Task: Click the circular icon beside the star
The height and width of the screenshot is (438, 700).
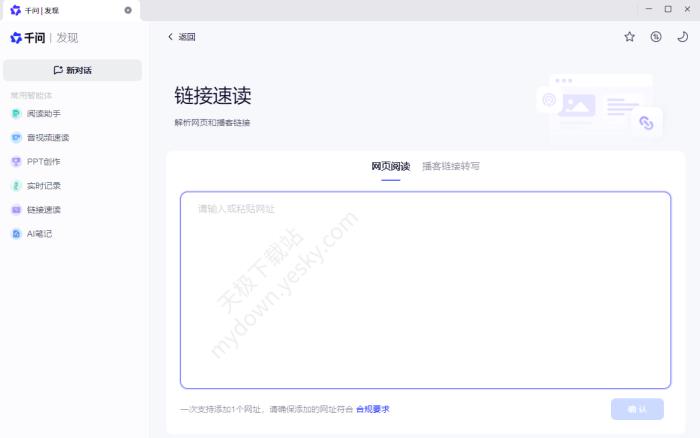Action: (x=656, y=37)
